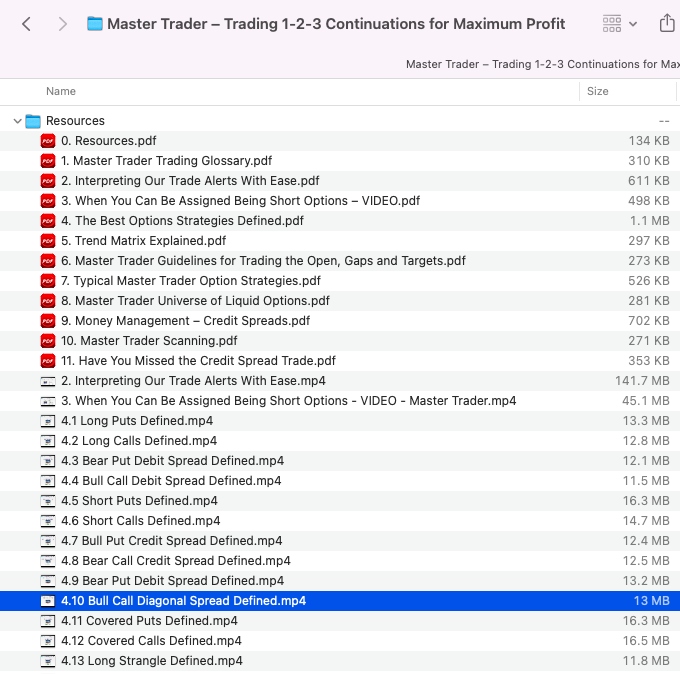This screenshot has height=674, width=680.
Task: Select 4.13 Long Strangle Defined.mp4
Action: coord(152,661)
